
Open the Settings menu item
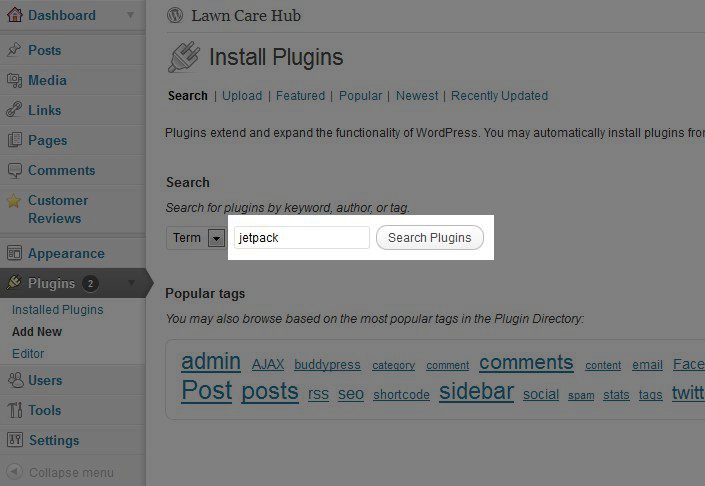click(54, 440)
